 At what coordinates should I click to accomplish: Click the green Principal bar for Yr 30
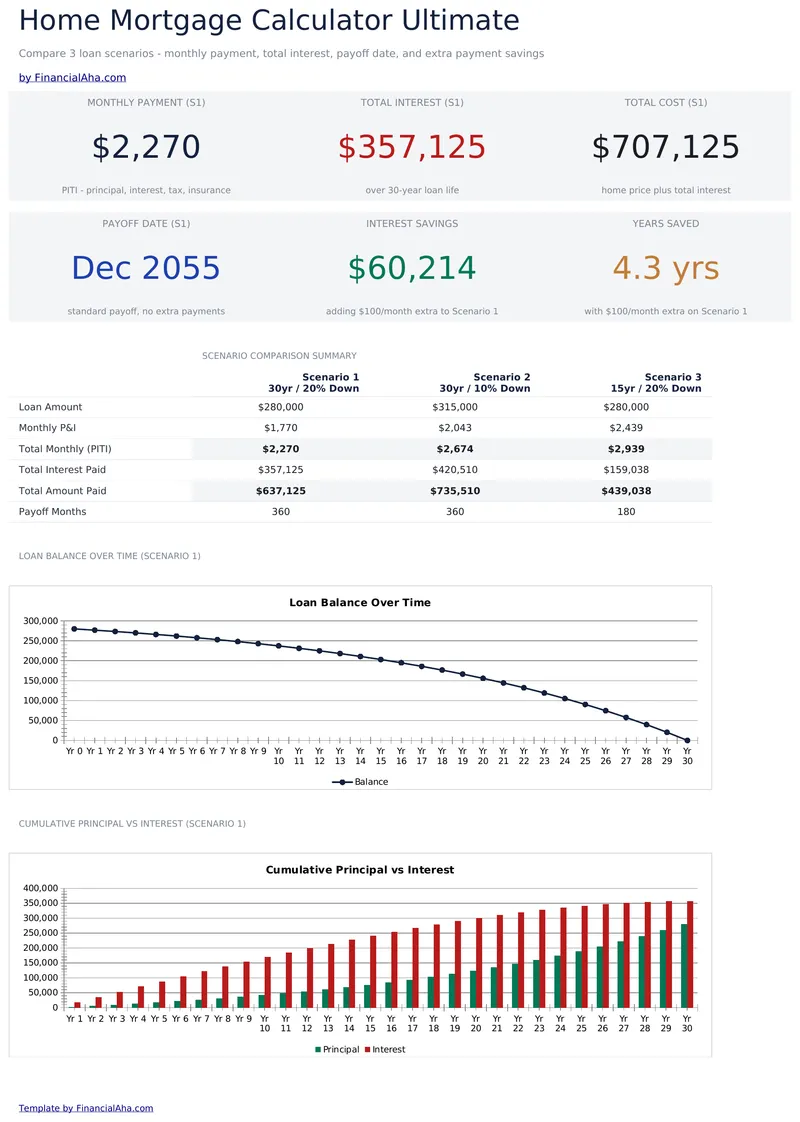click(684, 966)
